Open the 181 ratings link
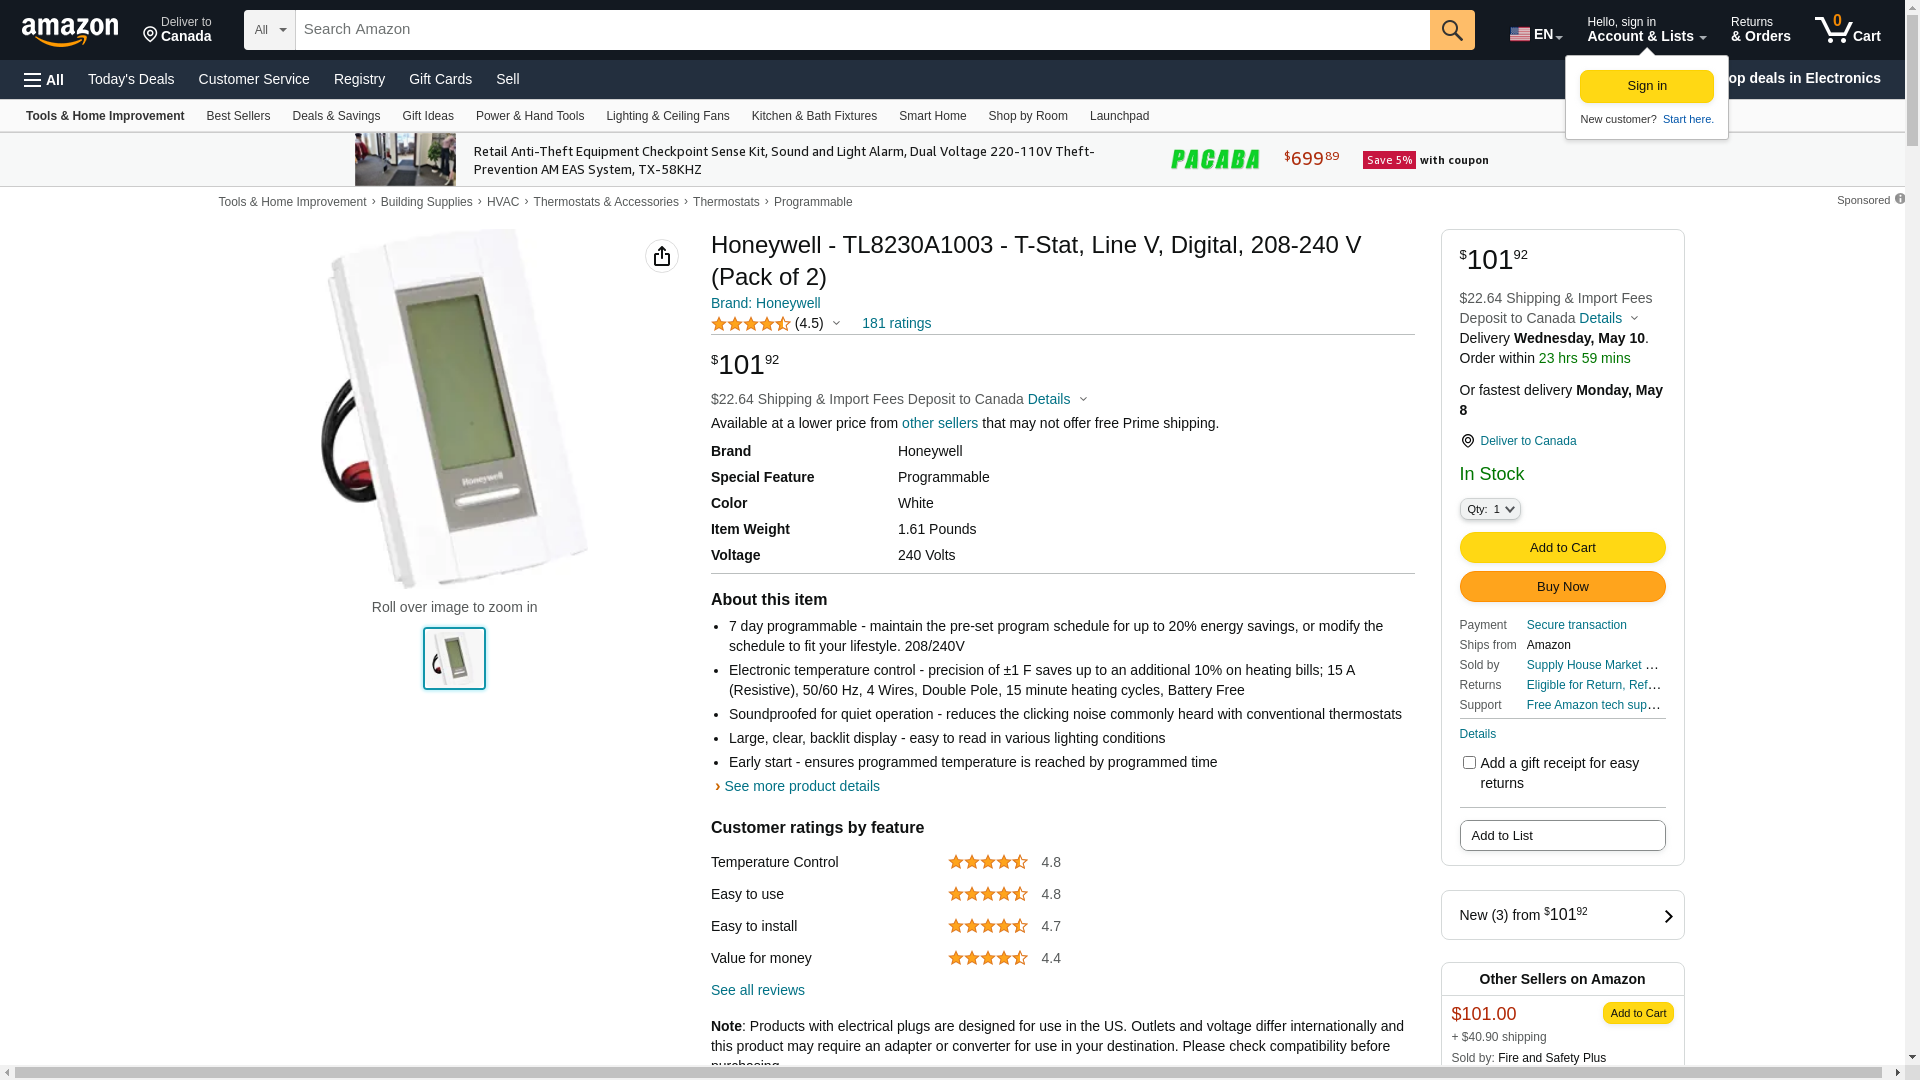The image size is (1920, 1080). (x=896, y=323)
